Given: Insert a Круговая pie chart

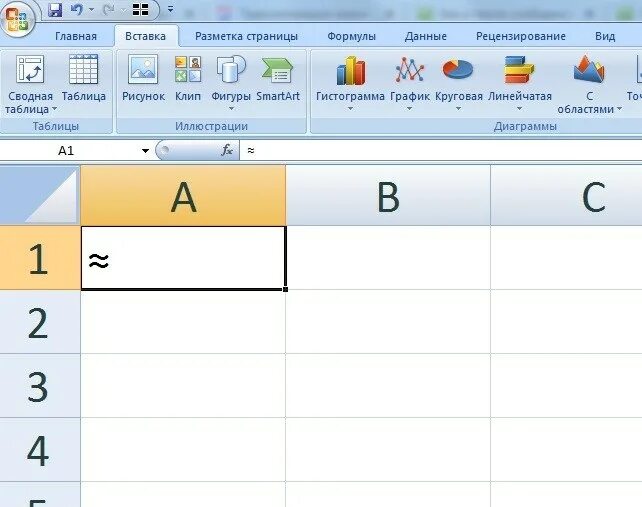Looking at the screenshot, I should (459, 84).
